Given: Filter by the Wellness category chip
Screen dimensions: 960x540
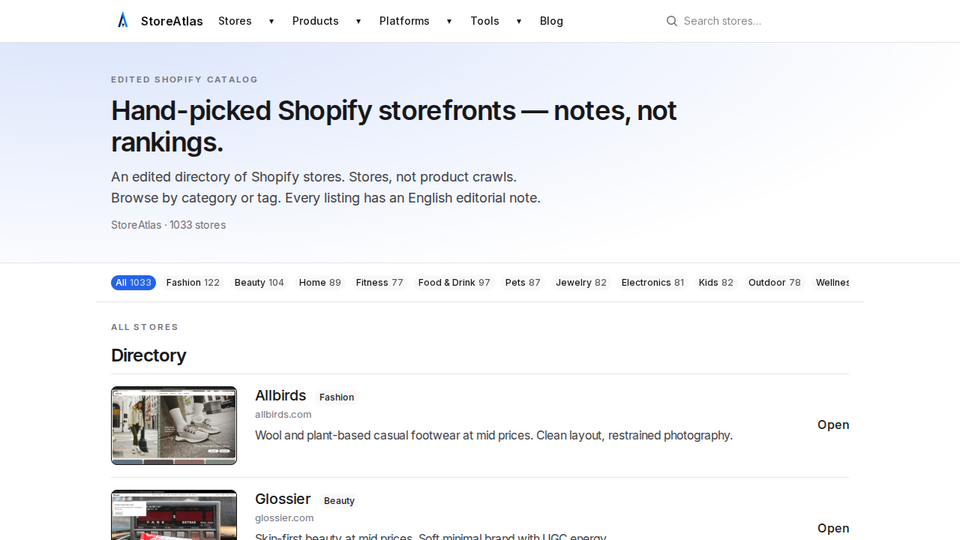Looking at the screenshot, I should point(831,282).
